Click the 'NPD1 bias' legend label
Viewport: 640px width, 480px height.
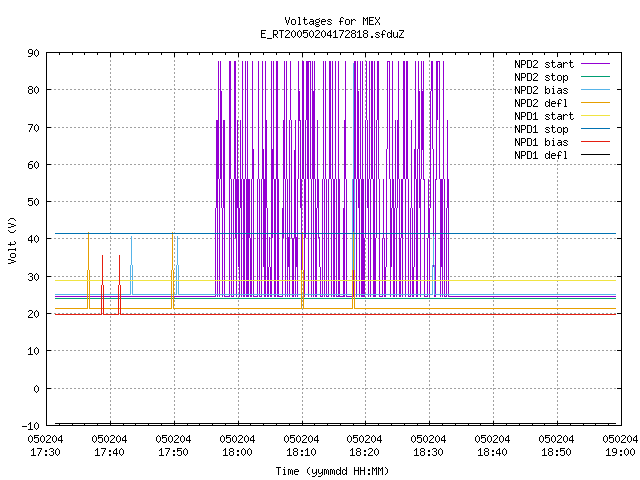pyautogui.click(x=541, y=142)
